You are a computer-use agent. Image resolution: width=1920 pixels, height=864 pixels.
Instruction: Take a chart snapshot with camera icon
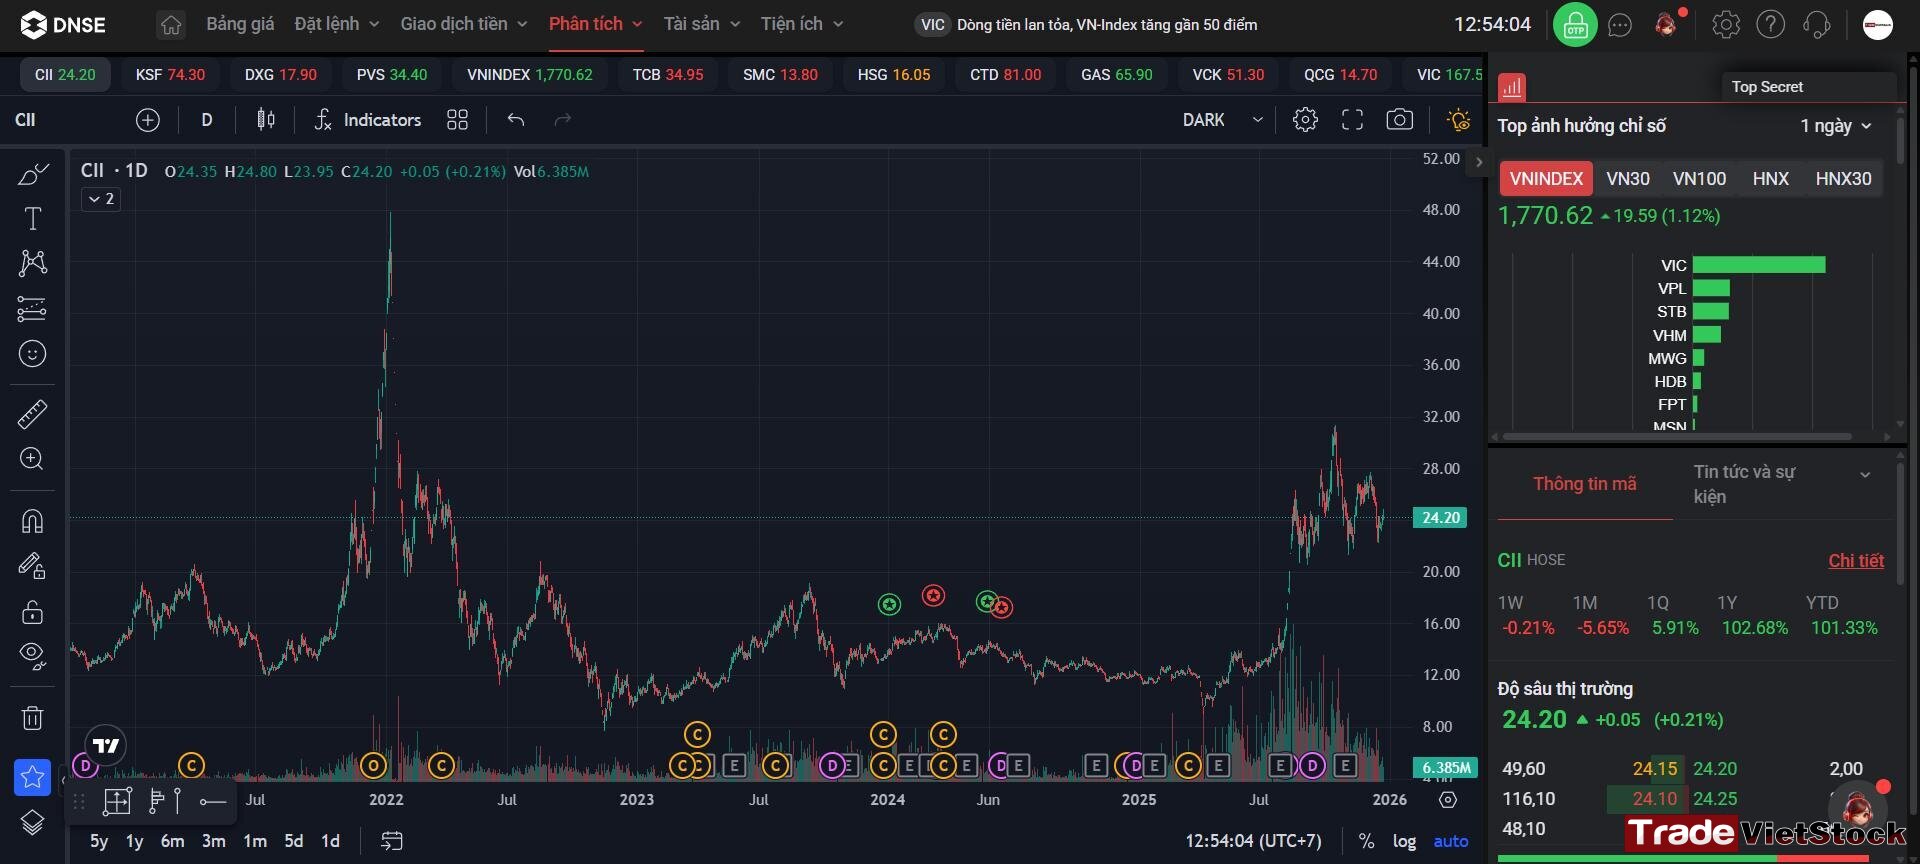1399,120
